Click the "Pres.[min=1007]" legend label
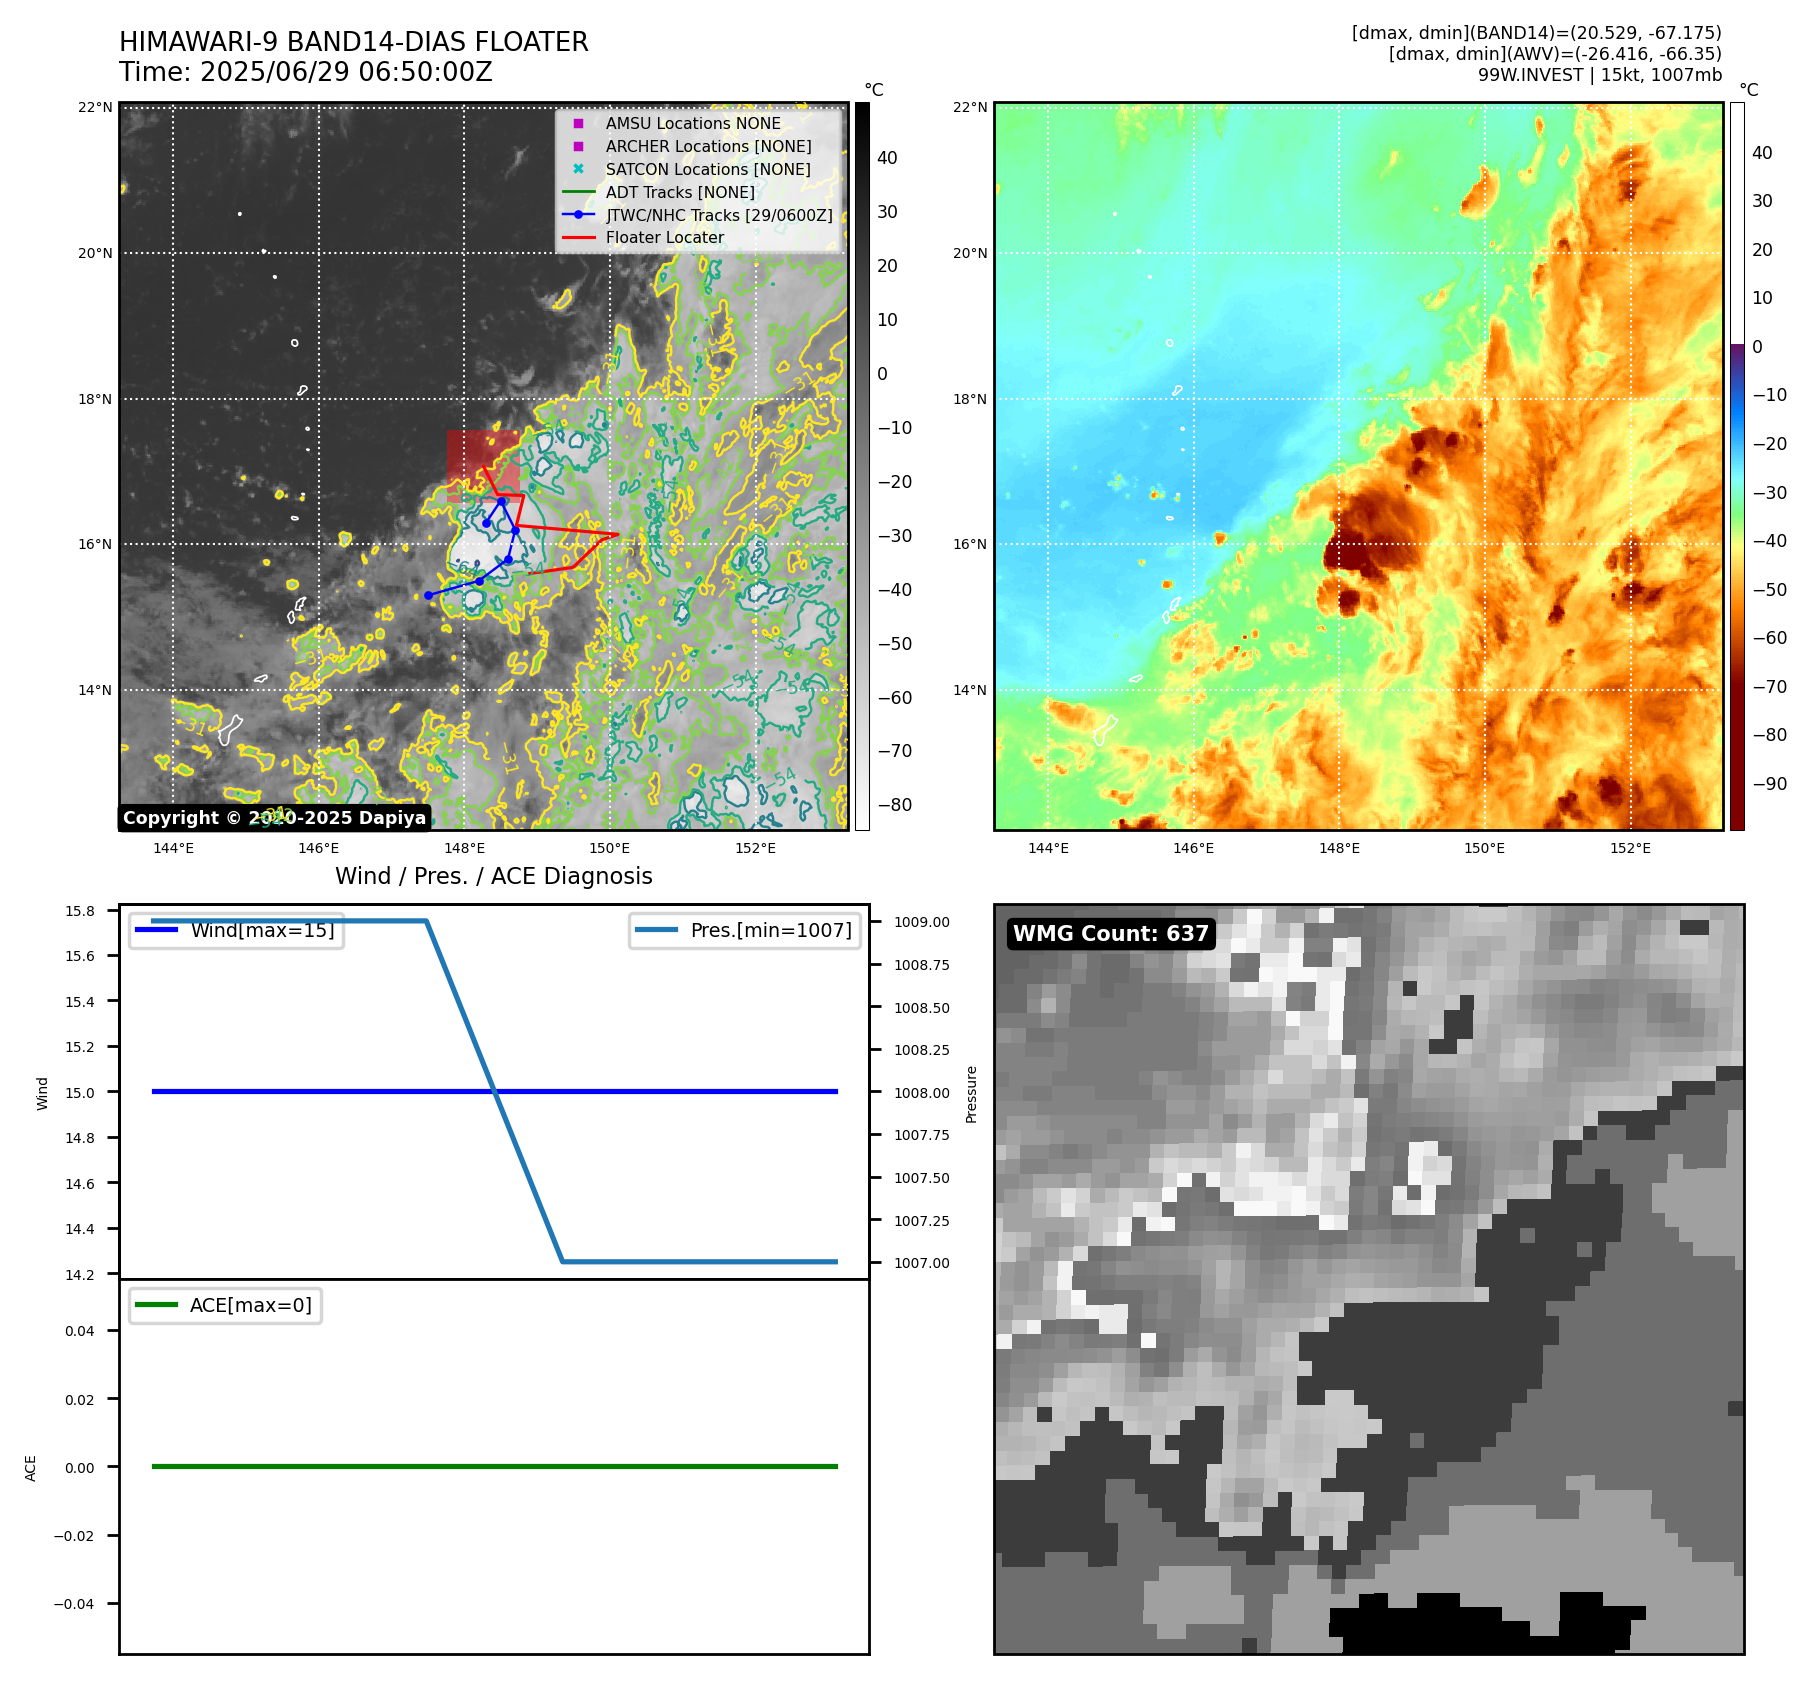 tap(771, 930)
